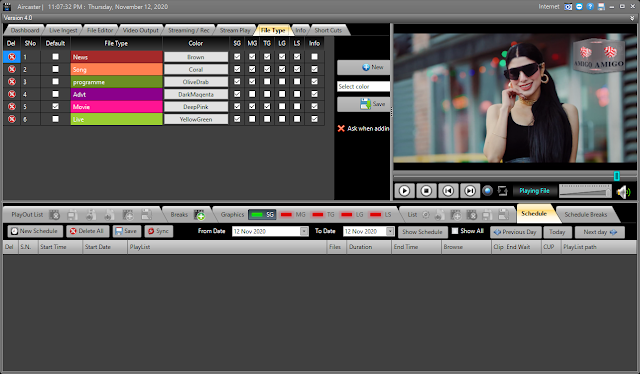Open the Streaming / Rec tab
This screenshot has height=374, width=640.
(189, 30)
